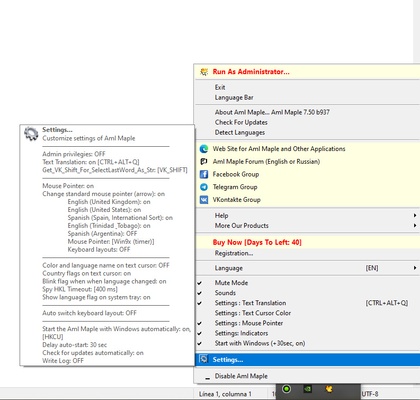Click the forum icon beside Aml Maple Forum

tap(204, 162)
